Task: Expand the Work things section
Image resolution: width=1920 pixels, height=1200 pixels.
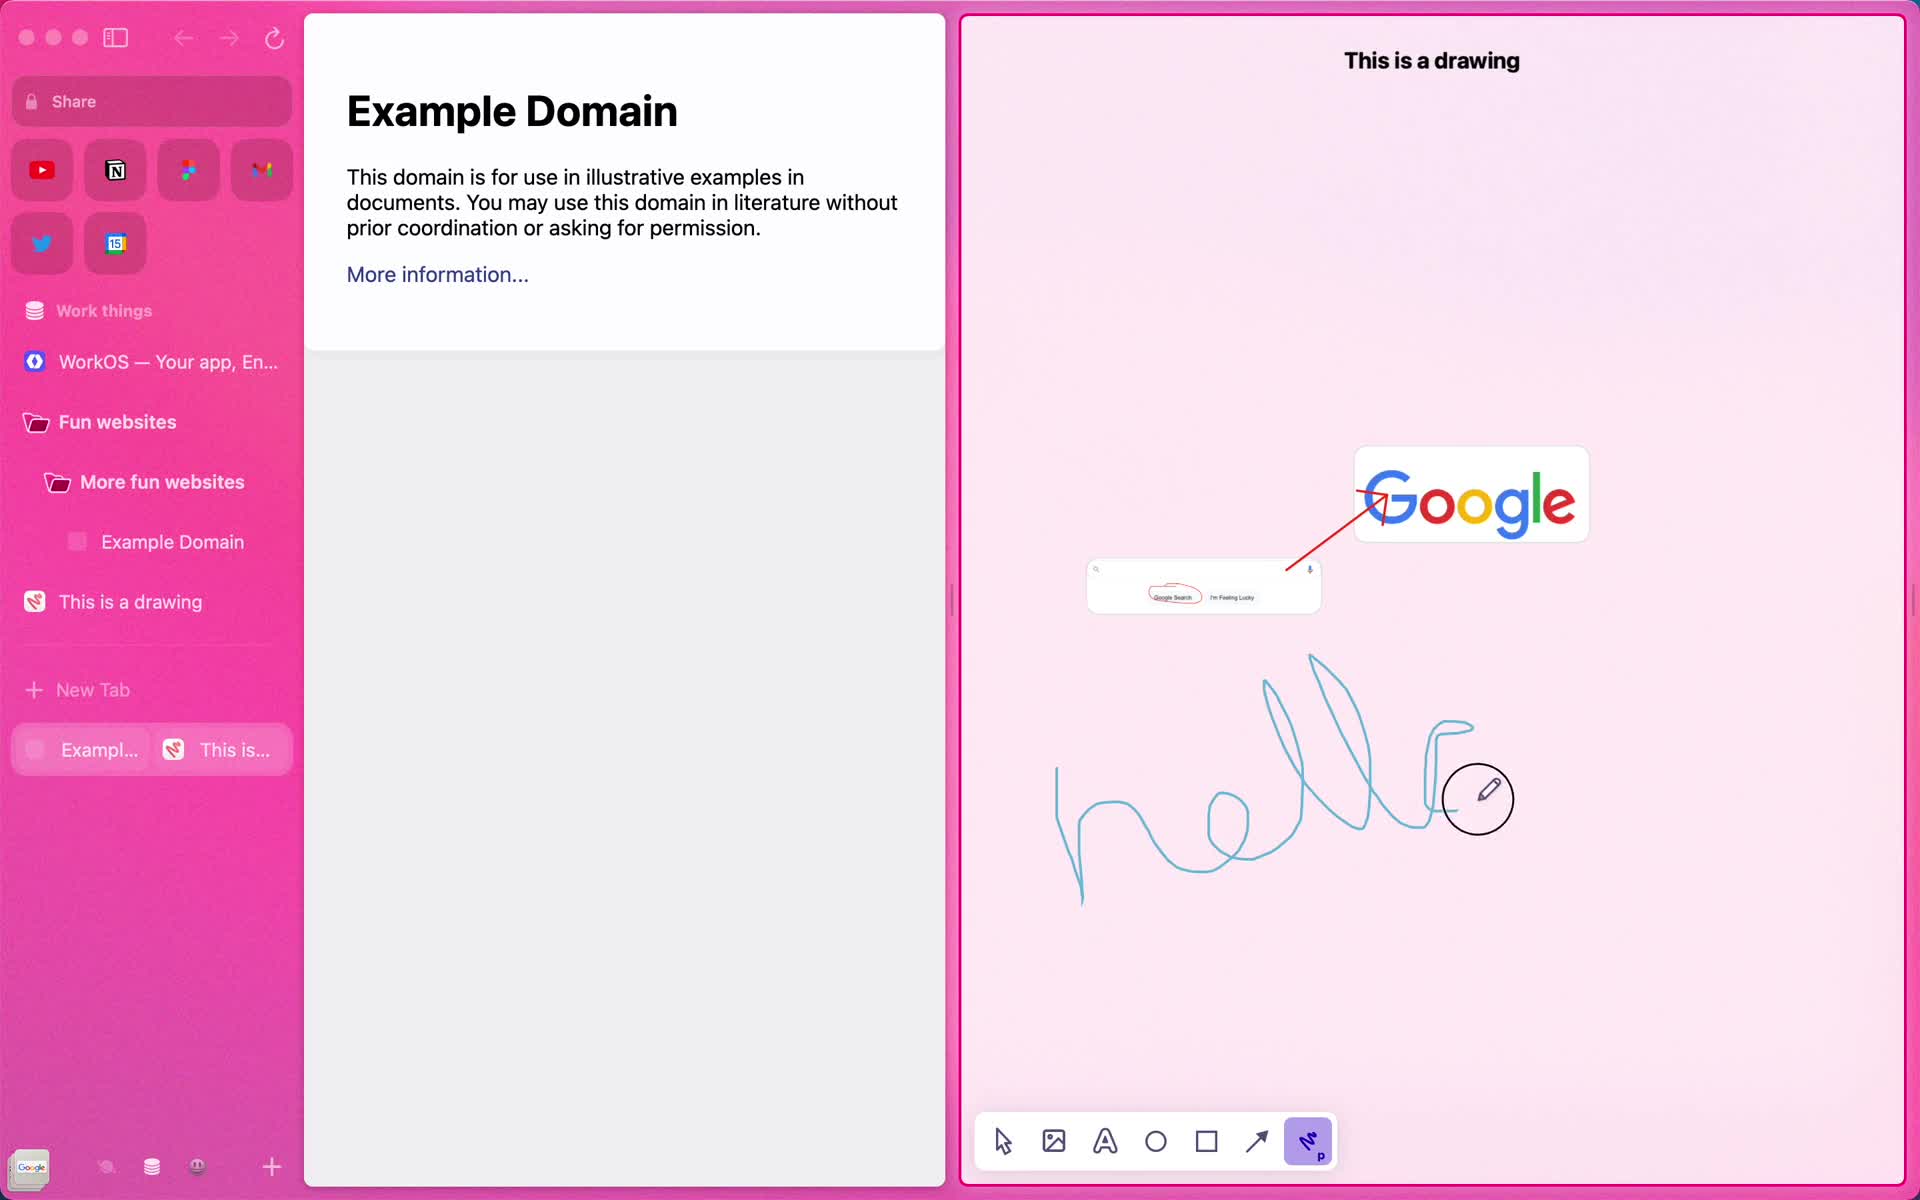Action: pos(104,310)
